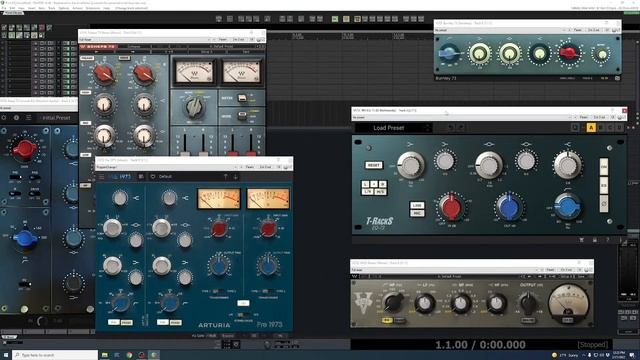The width and height of the screenshot is (640, 360).
Task: Click next preset down arrow in Arturia Pre 1973
Action: click(x=236, y=177)
